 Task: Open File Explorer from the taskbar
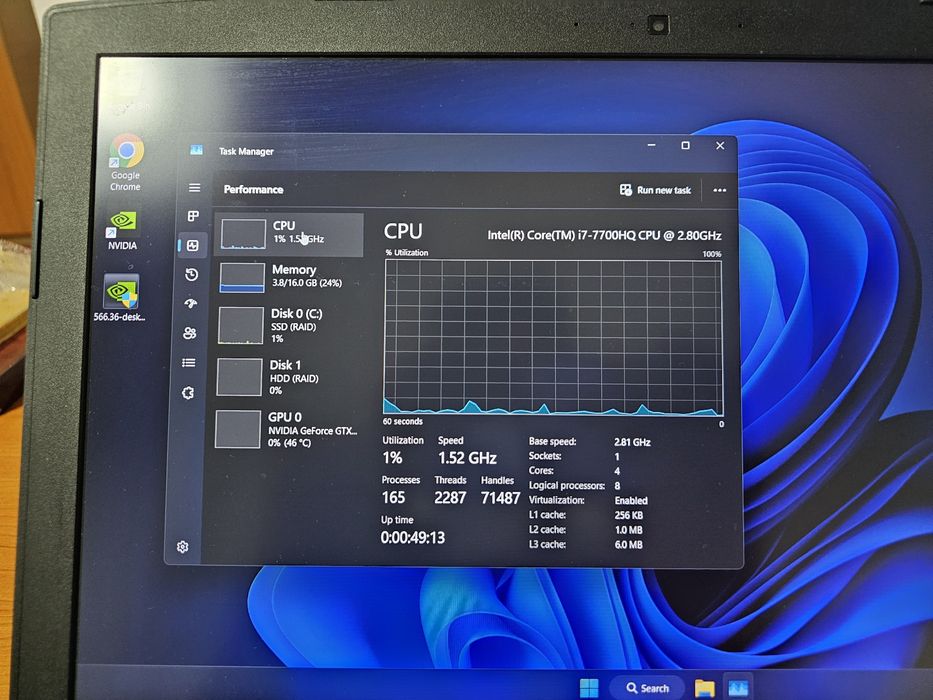pyautogui.click(x=705, y=688)
